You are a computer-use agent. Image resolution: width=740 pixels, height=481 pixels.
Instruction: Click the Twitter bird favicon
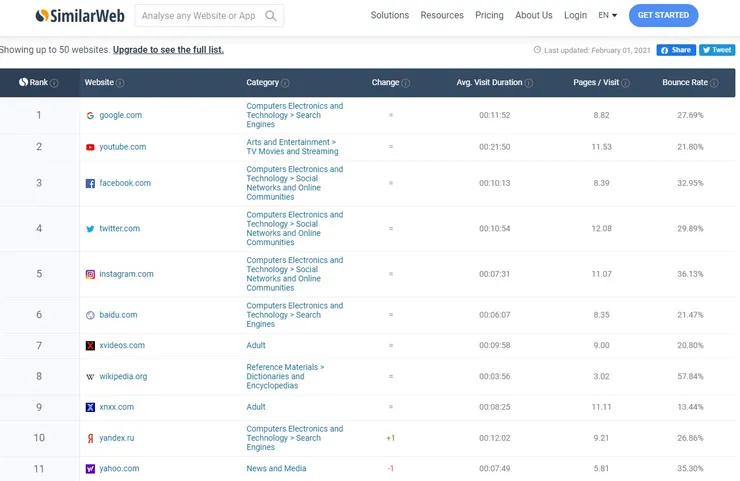pos(90,229)
